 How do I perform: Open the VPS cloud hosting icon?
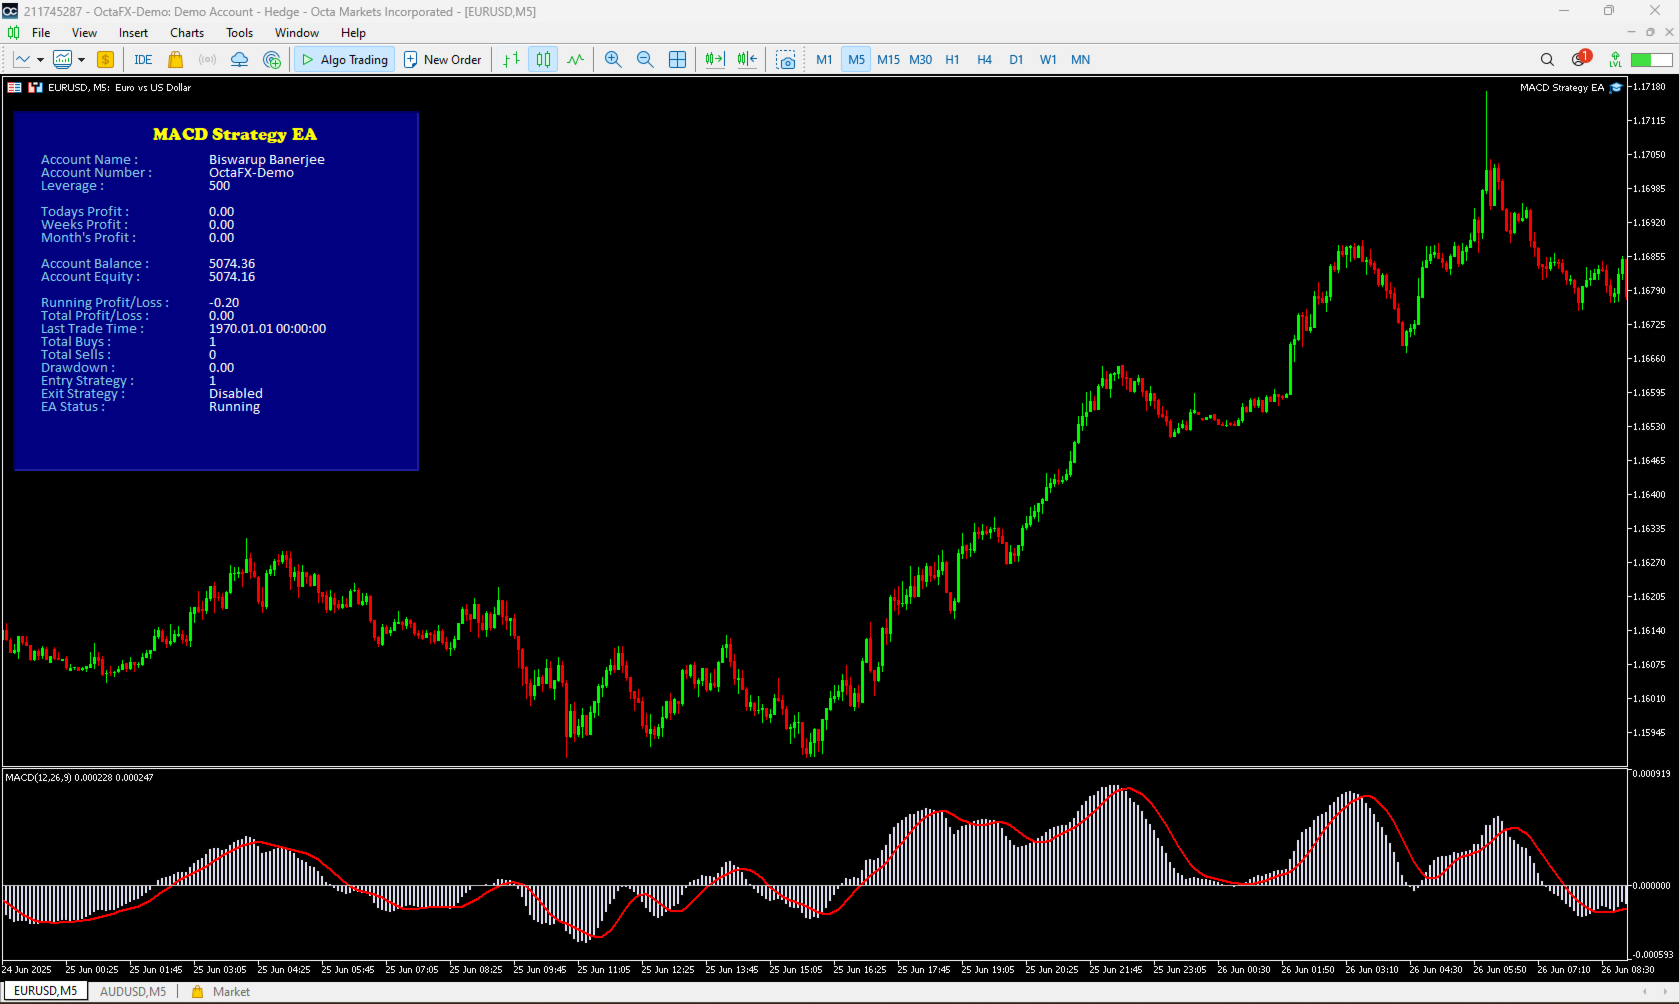(239, 60)
